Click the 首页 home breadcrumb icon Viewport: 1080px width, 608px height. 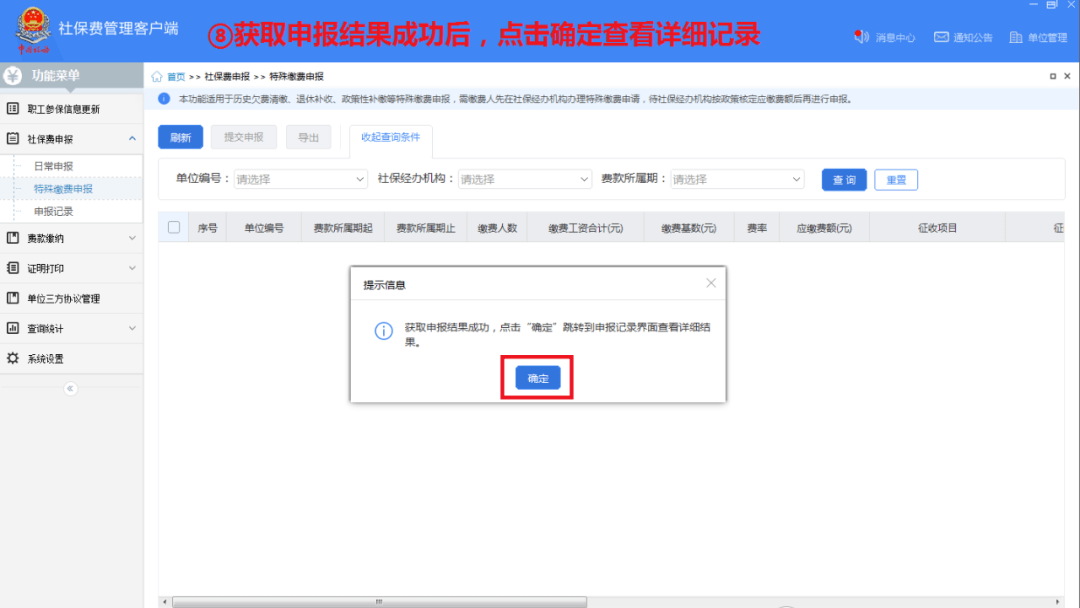point(158,75)
